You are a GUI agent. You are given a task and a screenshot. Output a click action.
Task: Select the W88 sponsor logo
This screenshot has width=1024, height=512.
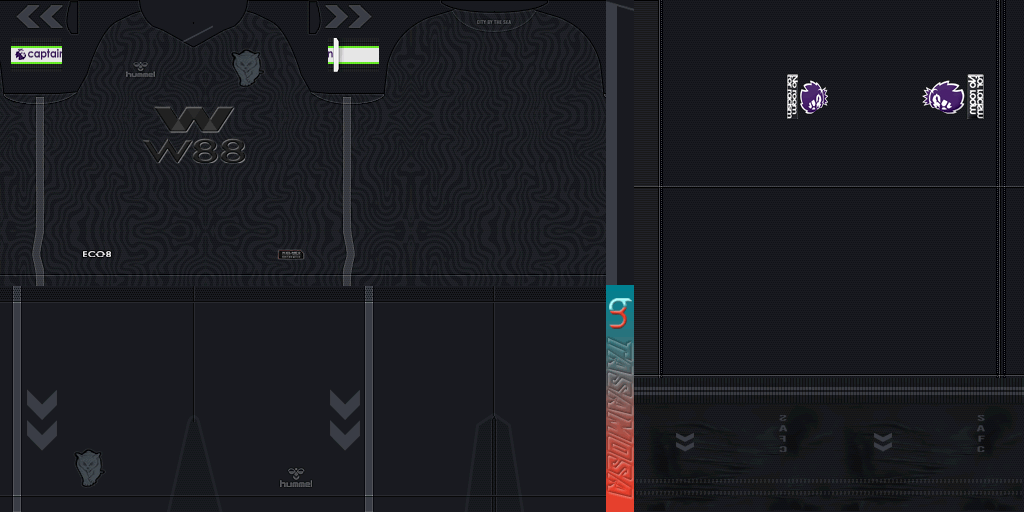click(x=195, y=135)
